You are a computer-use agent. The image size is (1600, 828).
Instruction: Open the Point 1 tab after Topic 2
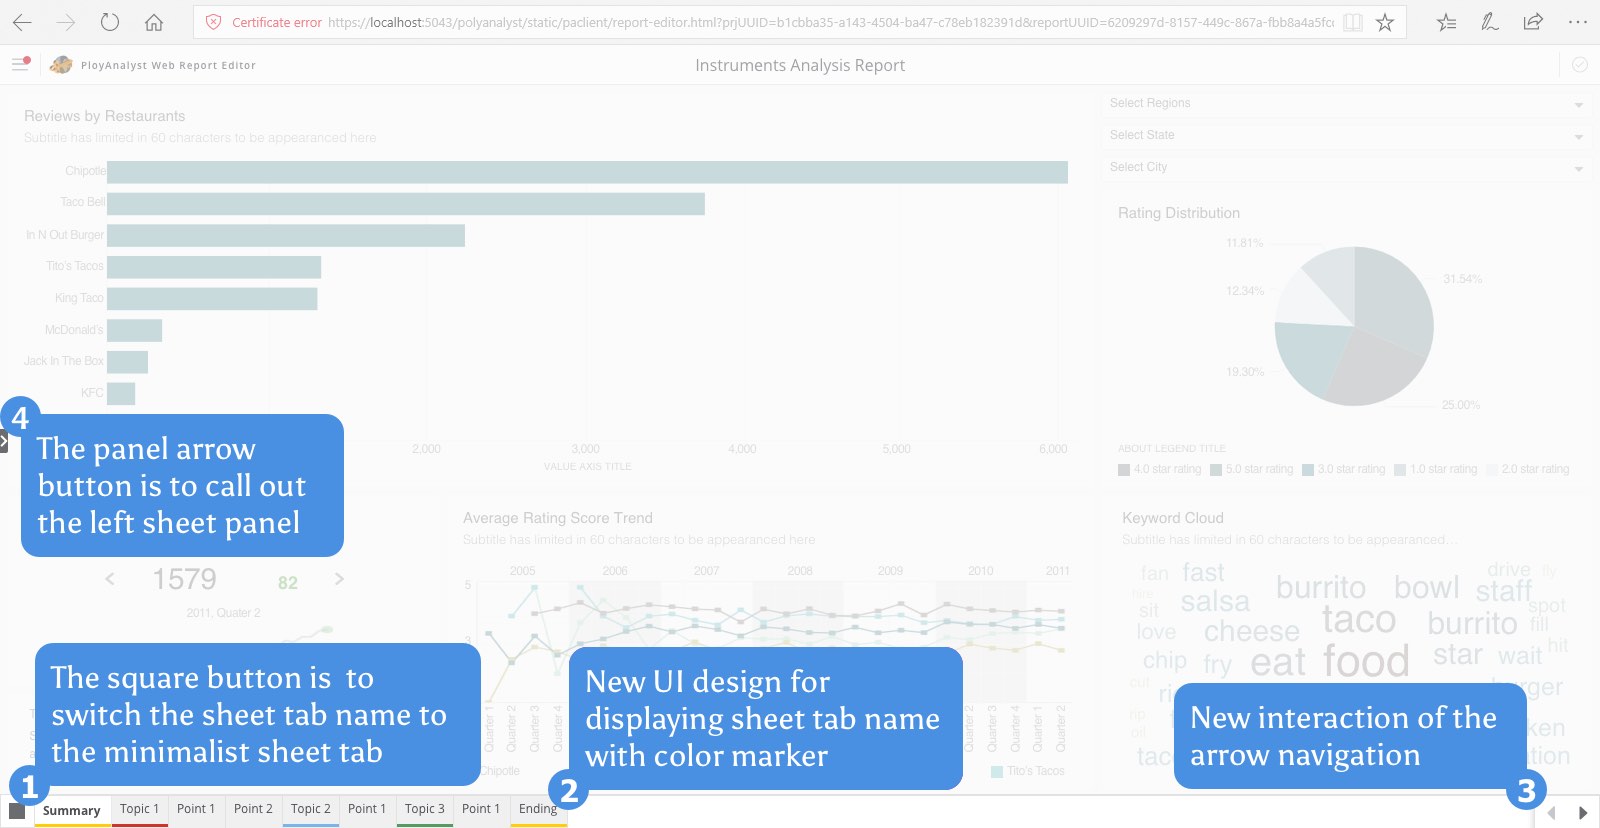point(367,810)
